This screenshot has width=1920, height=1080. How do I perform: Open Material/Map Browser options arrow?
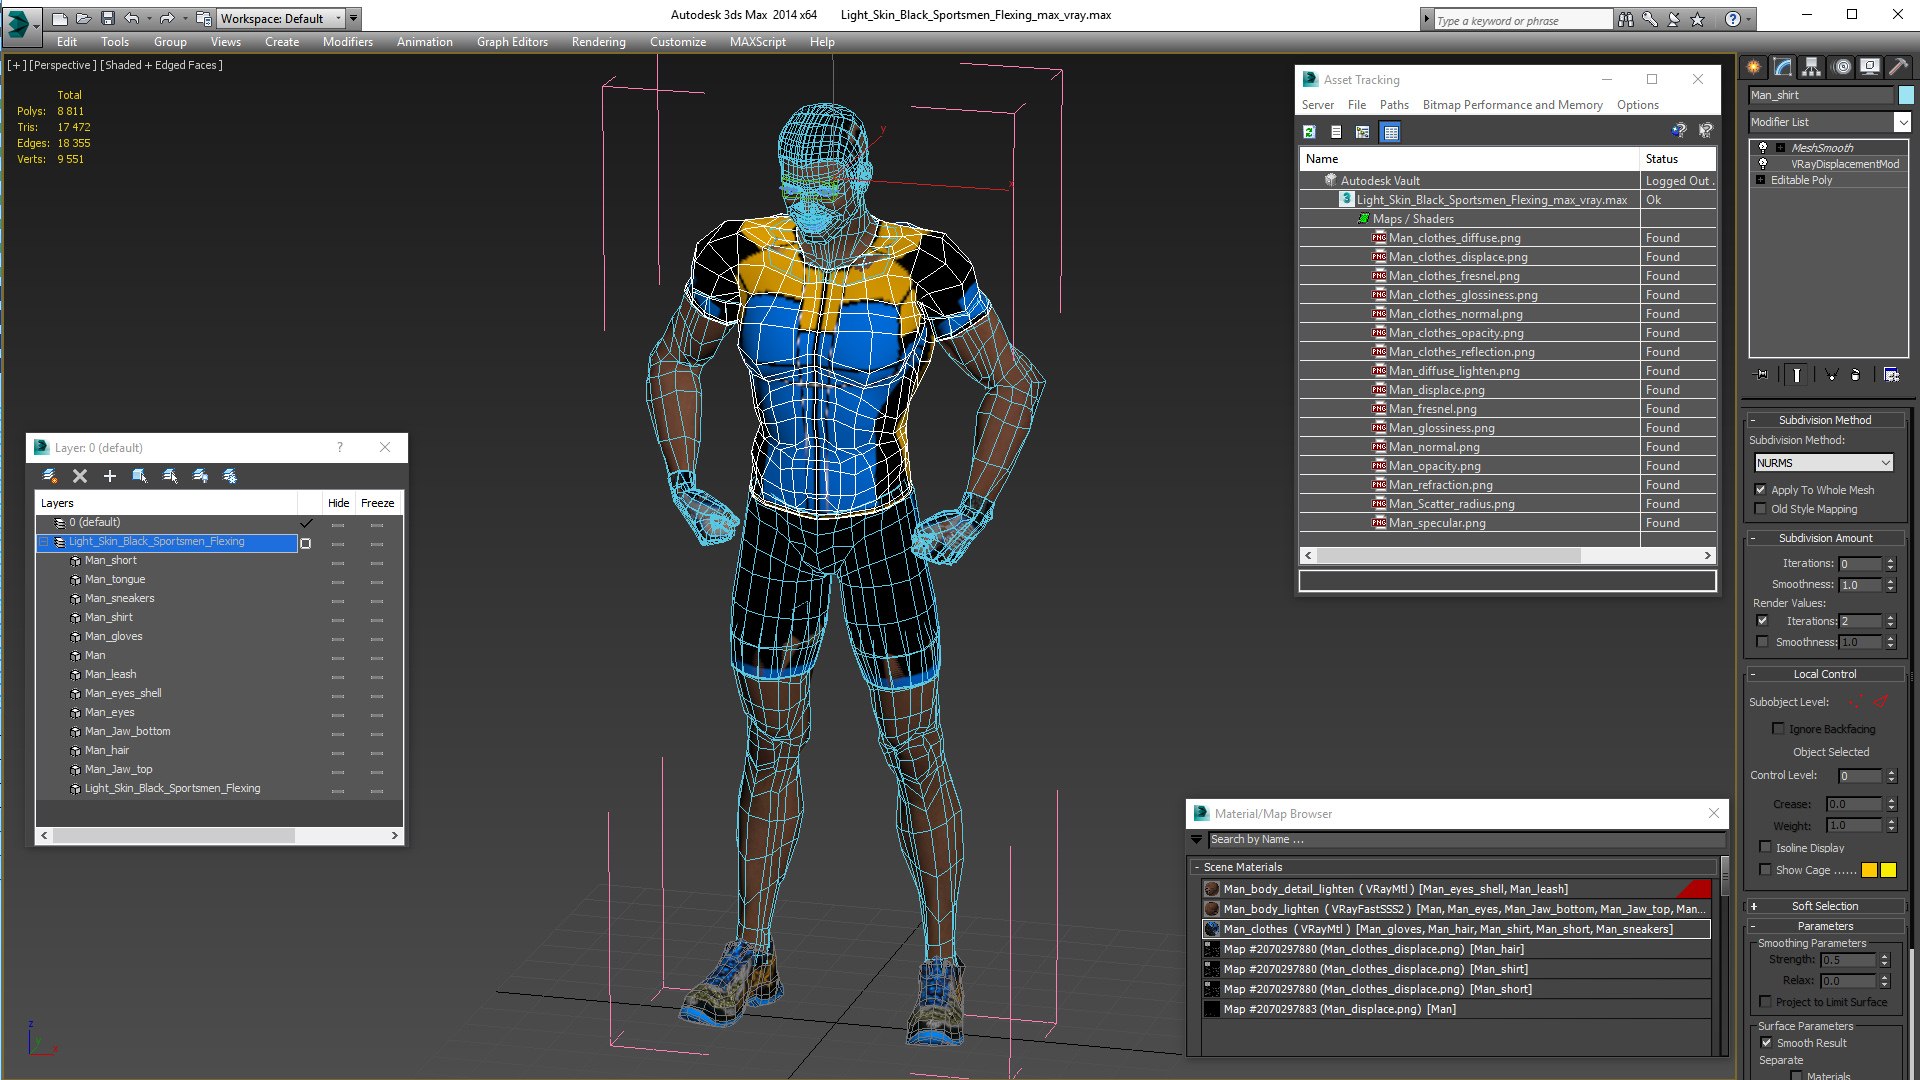tap(1196, 840)
